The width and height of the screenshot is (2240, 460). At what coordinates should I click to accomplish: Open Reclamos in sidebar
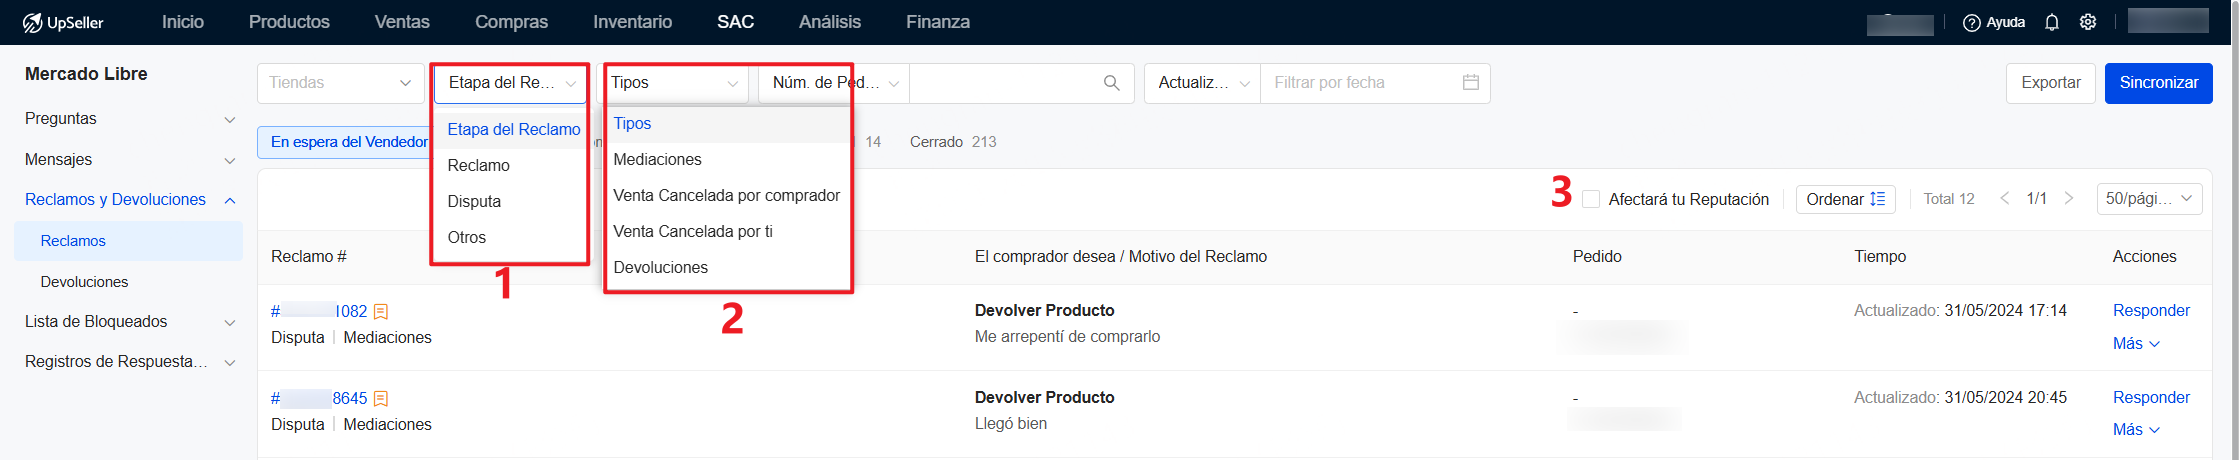tap(128, 241)
